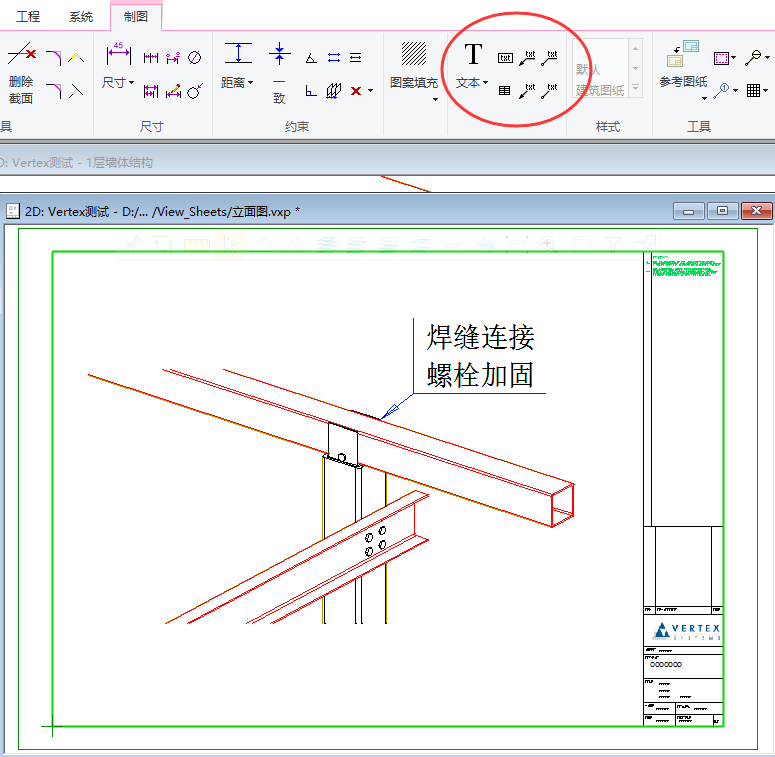Expand the style gallery more arrow
Viewport: 775px width, 757px height.
coord(636,87)
